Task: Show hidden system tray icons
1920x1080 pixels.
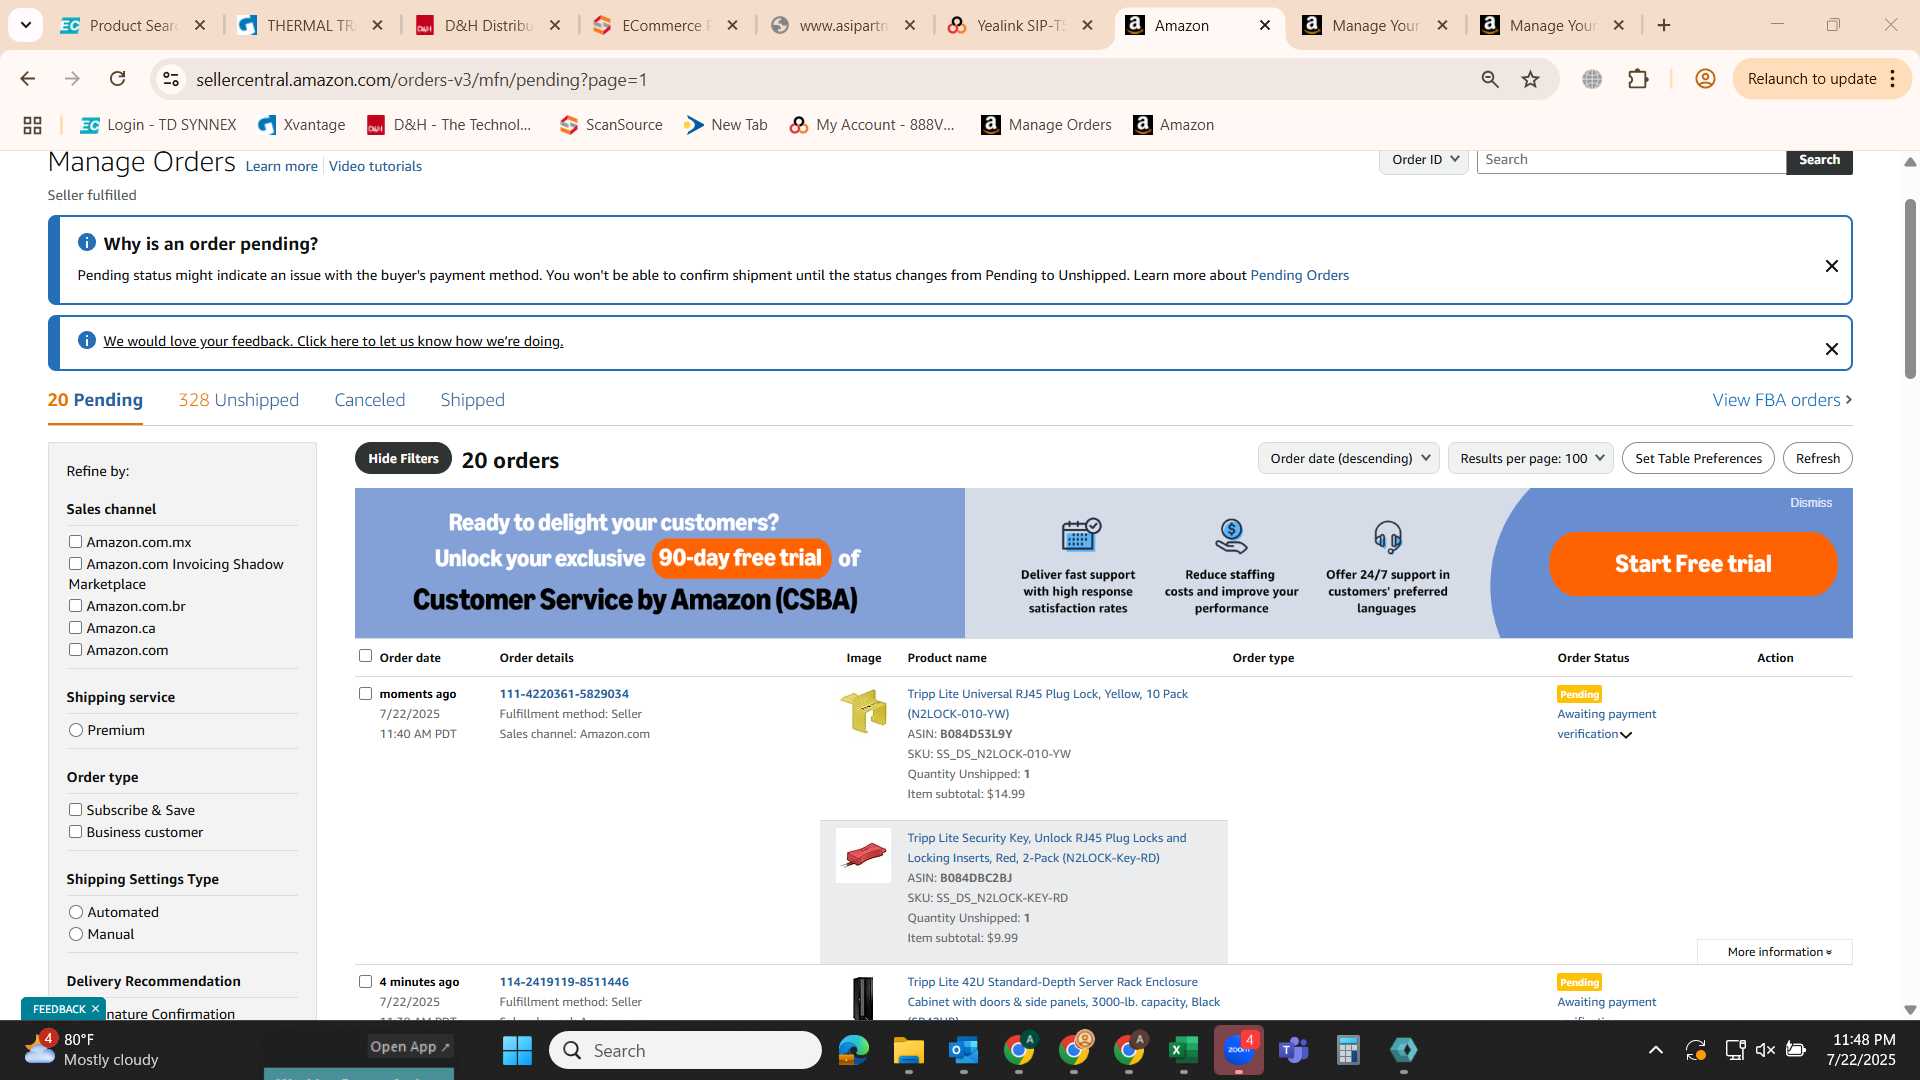Action: coord(1656,1050)
